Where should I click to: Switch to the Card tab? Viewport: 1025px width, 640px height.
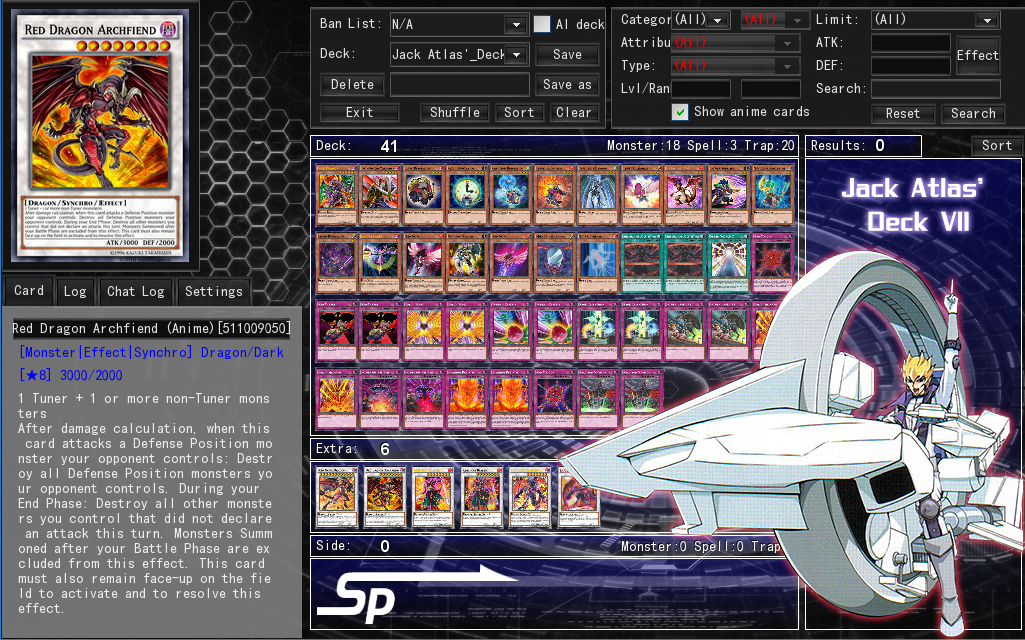[29, 291]
